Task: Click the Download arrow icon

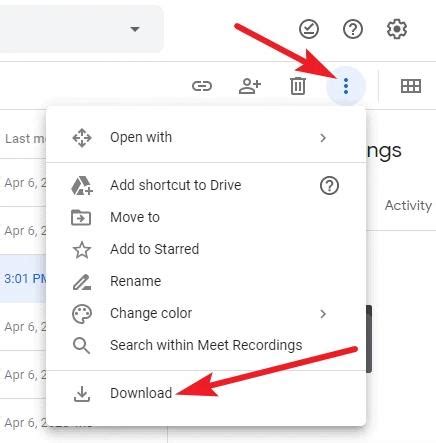Action: click(x=82, y=394)
